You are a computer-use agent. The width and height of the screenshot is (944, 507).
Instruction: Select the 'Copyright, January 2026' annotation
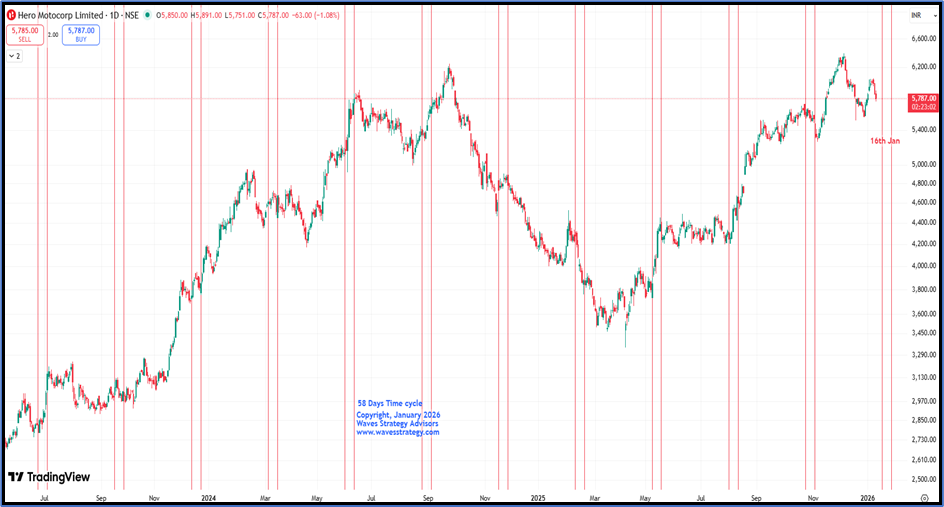pos(398,415)
